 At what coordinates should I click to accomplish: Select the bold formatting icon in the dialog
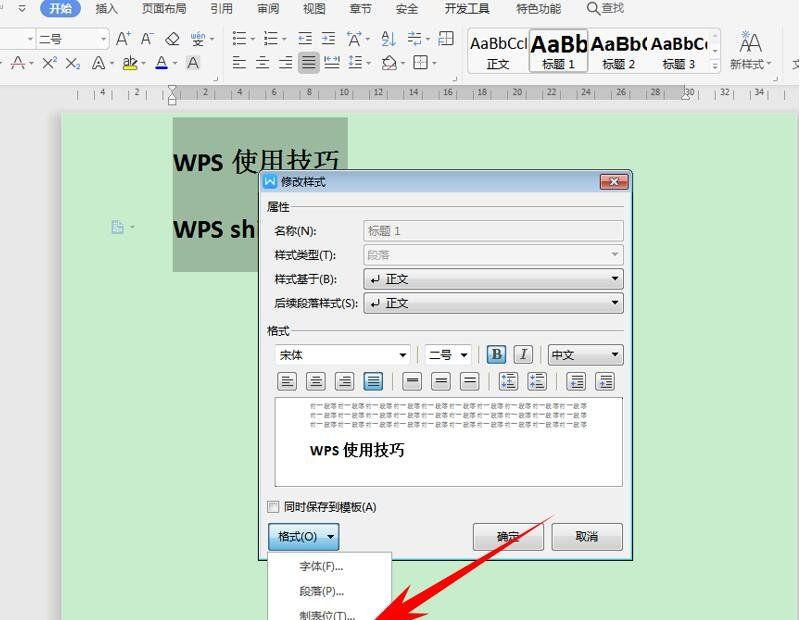(496, 354)
